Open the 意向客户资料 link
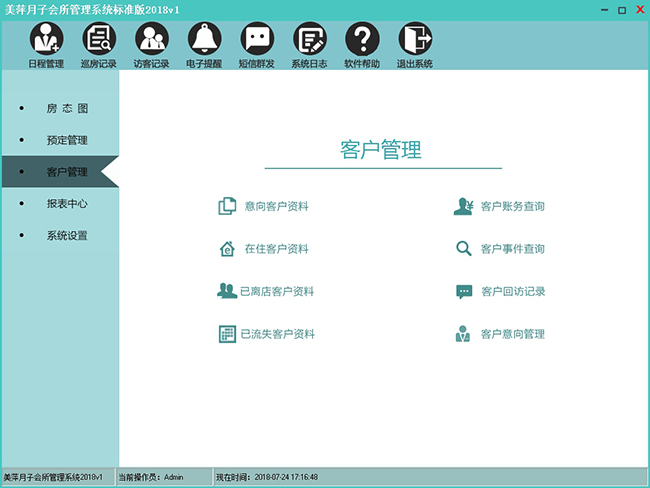 276,207
